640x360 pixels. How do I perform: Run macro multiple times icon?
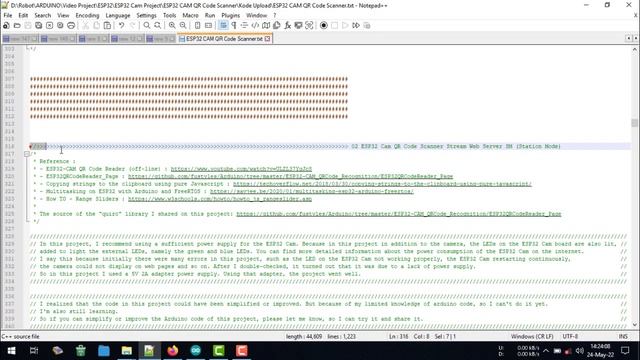coord(356,25)
